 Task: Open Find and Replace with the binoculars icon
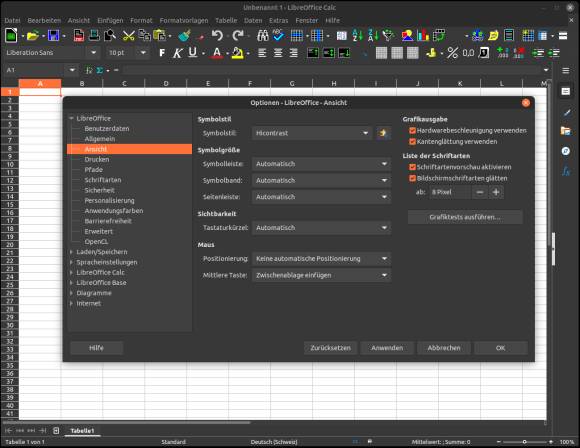(x=263, y=36)
